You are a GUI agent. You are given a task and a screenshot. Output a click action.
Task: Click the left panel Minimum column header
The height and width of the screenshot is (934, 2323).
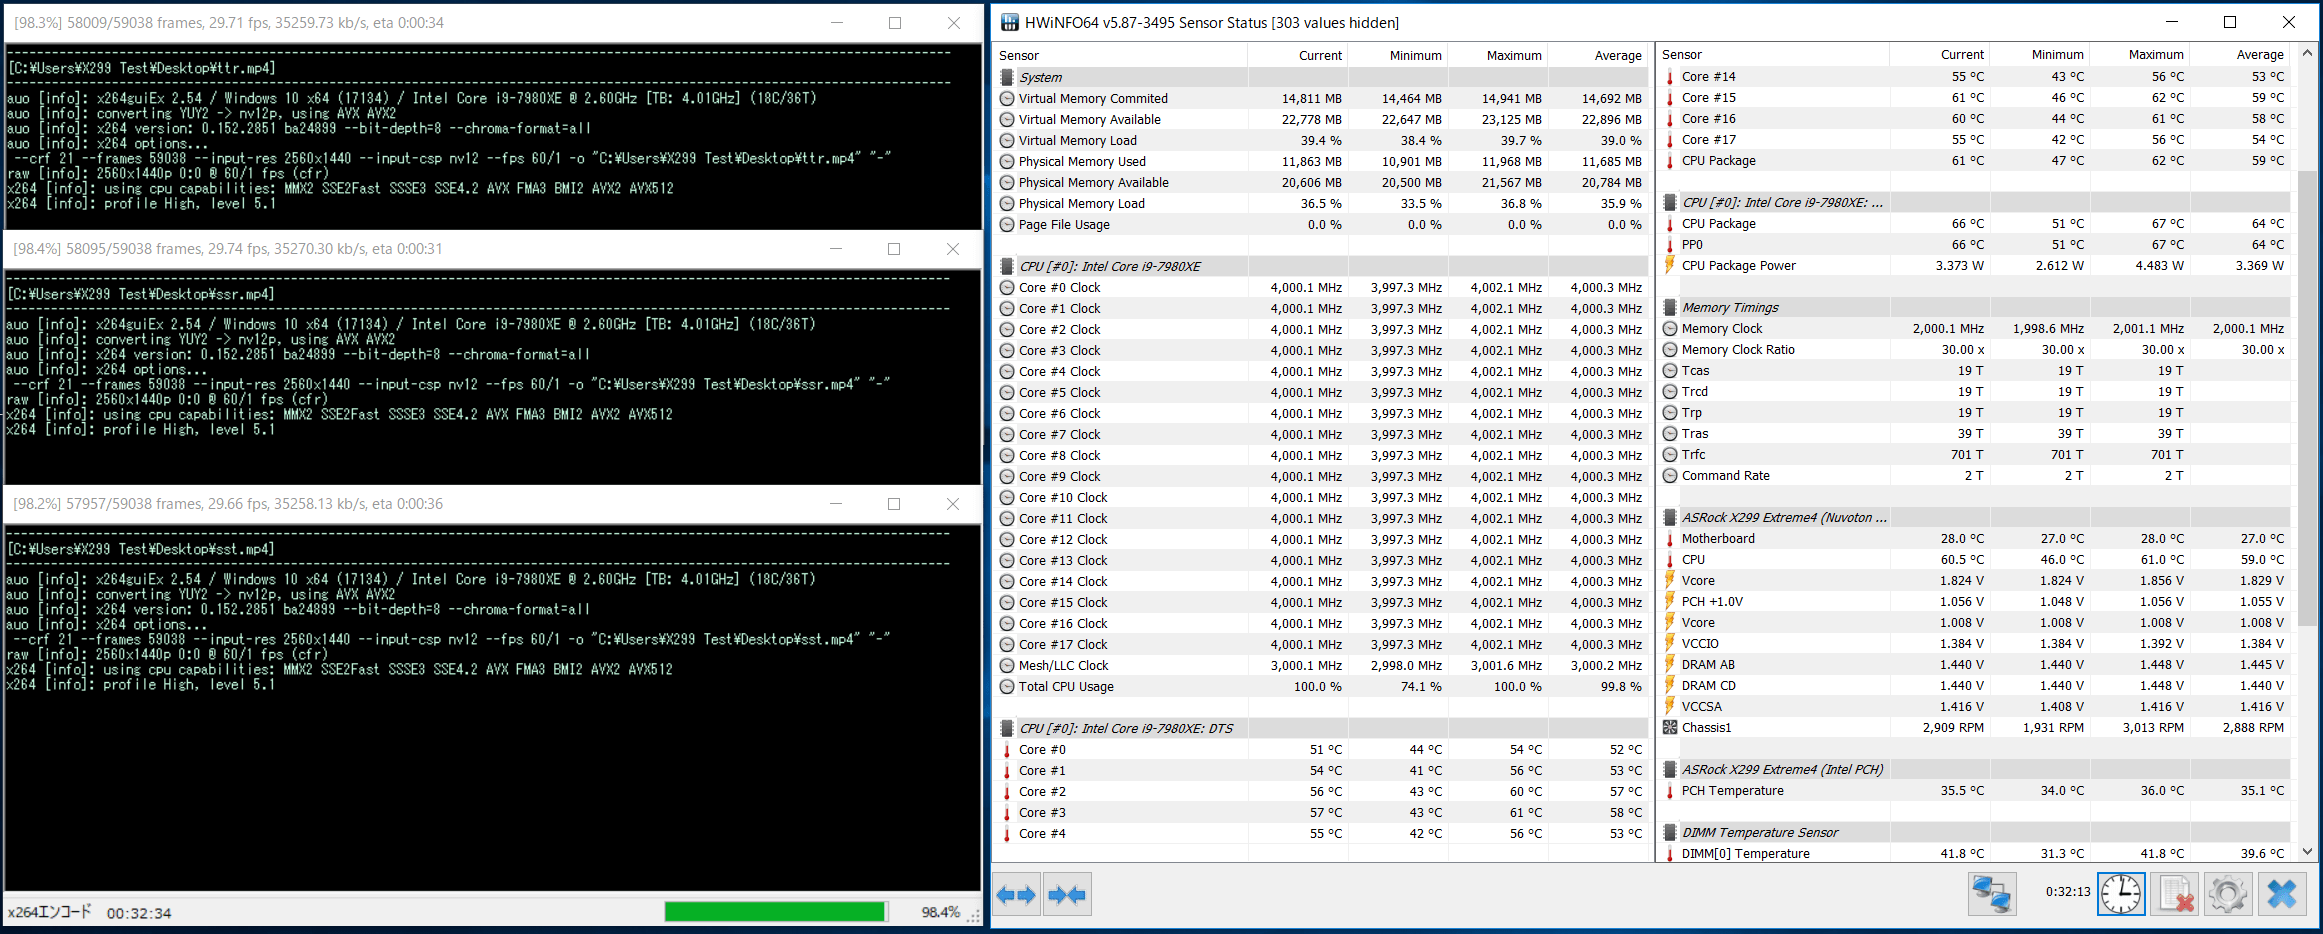coord(1398,55)
